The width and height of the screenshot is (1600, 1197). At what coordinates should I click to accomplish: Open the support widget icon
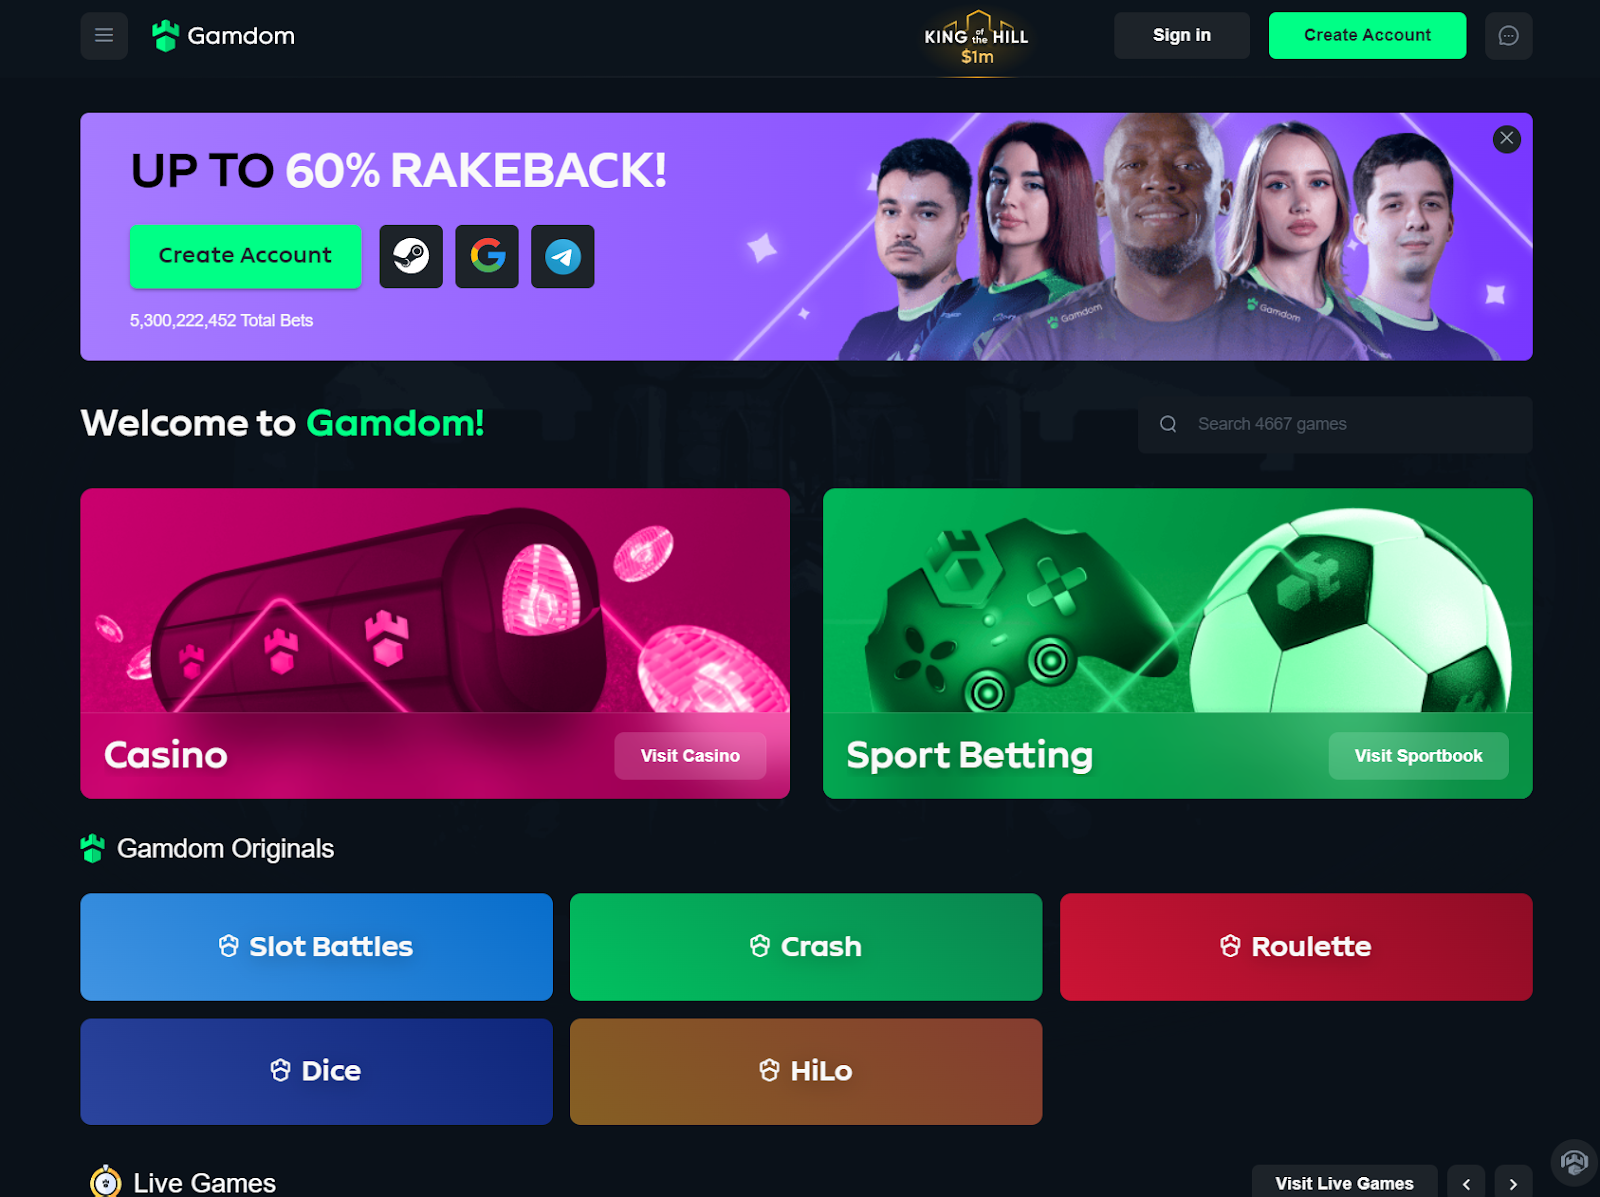click(x=1574, y=1162)
